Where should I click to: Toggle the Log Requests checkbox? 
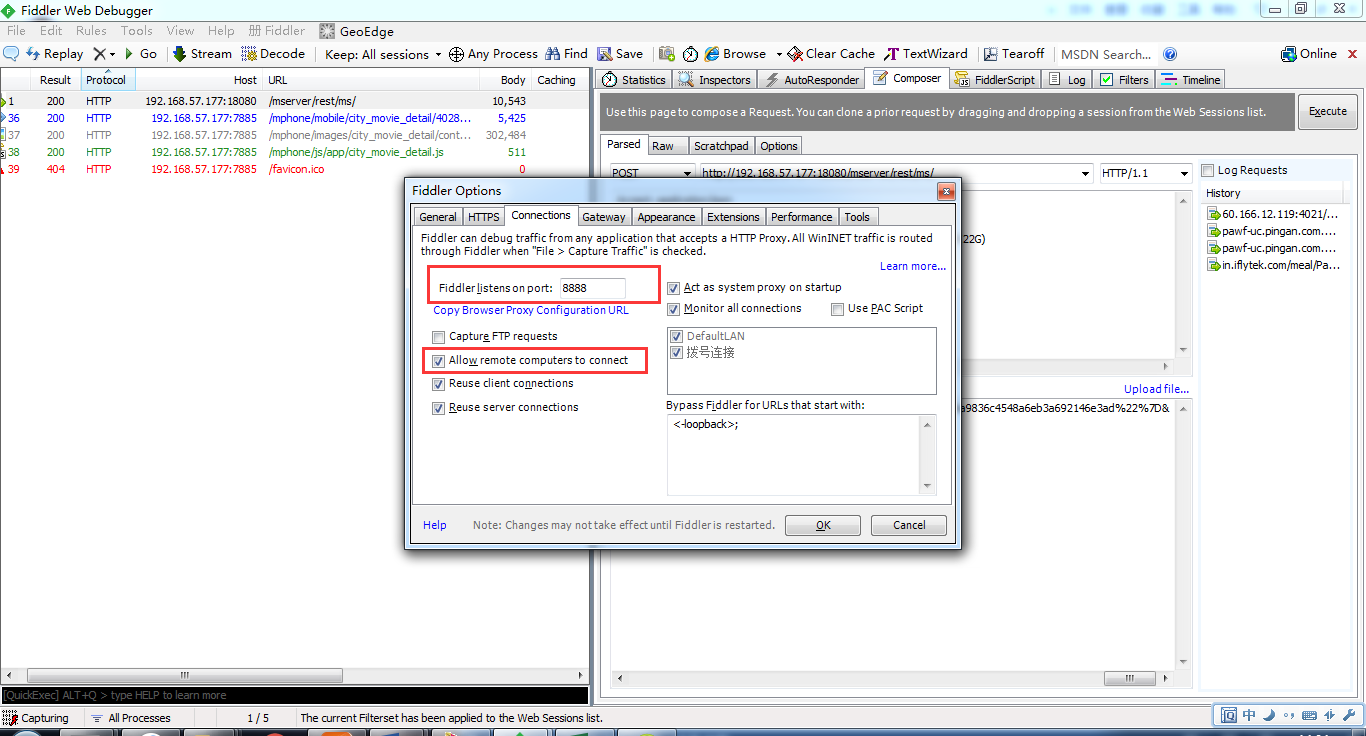pos(1208,170)
